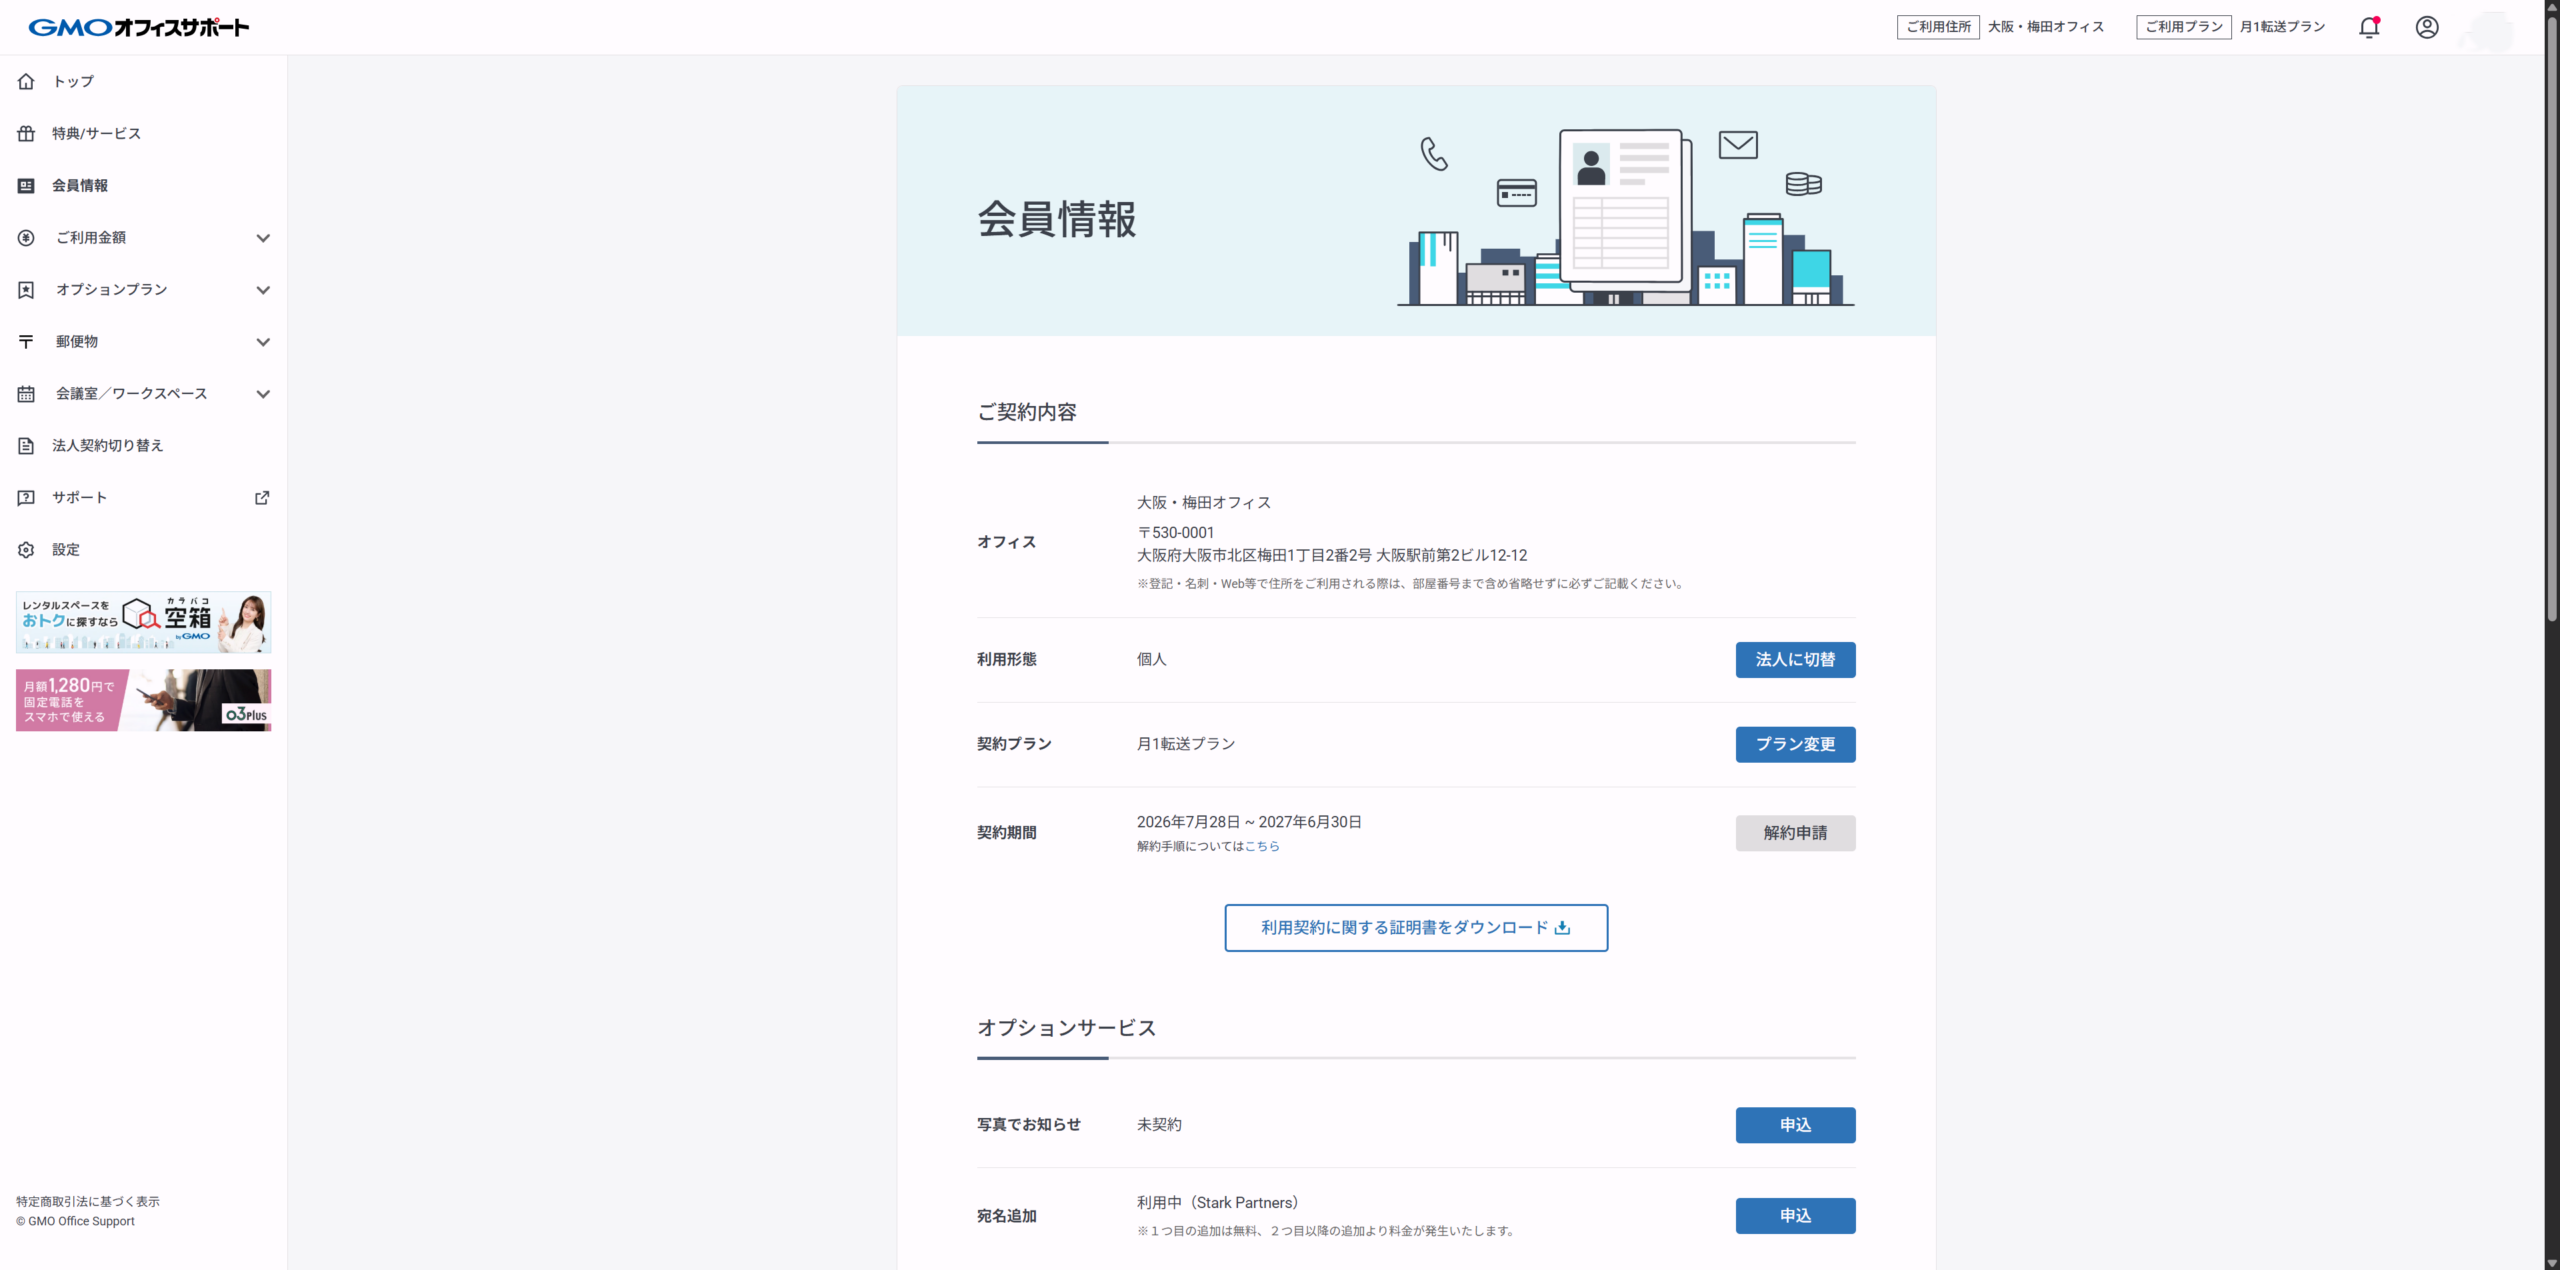Screen dimensions: 2560x1270
Task: Expand the ご利用金額 chevron
Action: pos(263,237)
